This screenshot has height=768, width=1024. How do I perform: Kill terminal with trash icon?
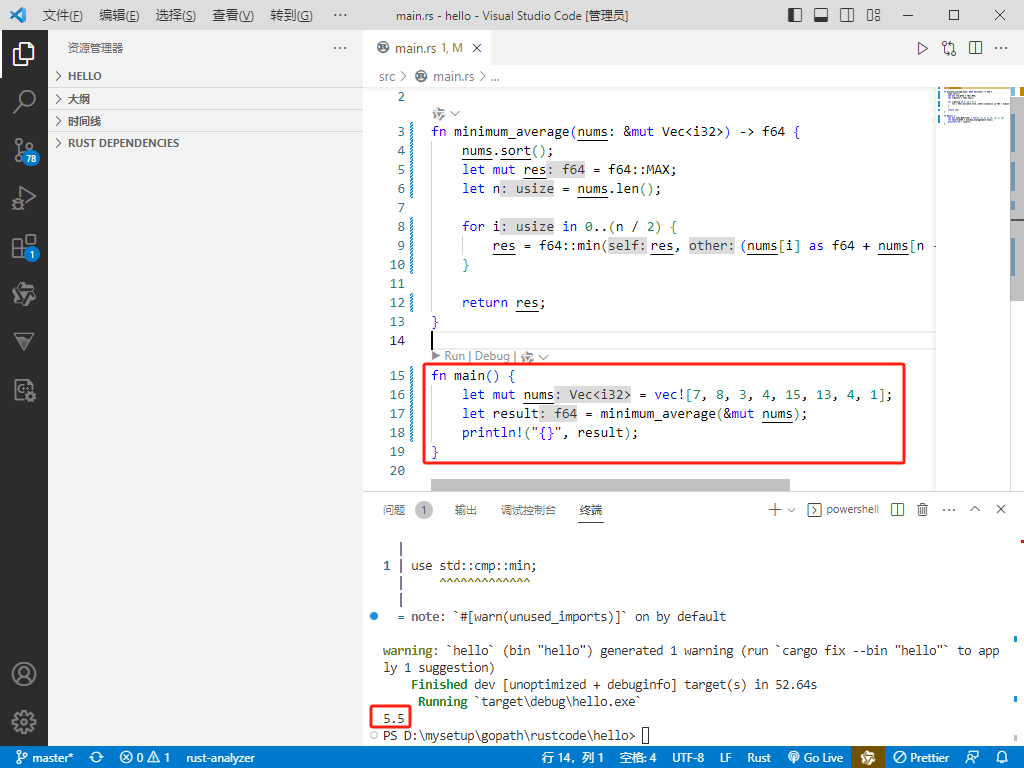923,509
